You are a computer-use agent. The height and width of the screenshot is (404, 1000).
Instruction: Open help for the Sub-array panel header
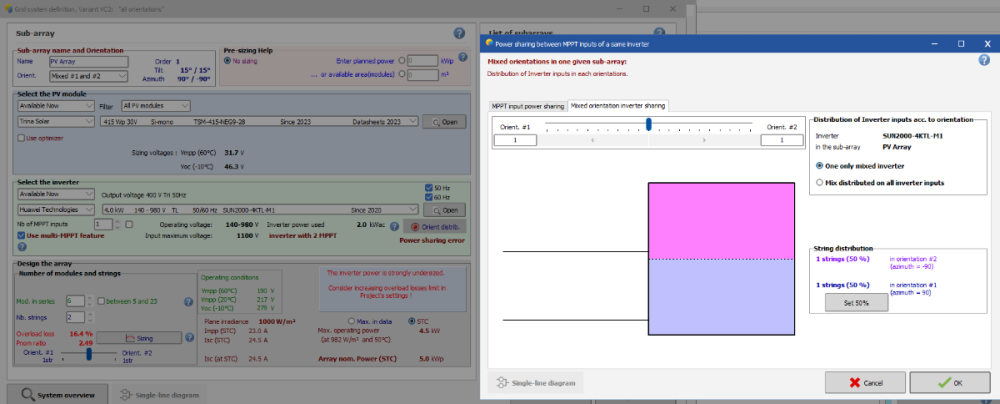[459, 33]
